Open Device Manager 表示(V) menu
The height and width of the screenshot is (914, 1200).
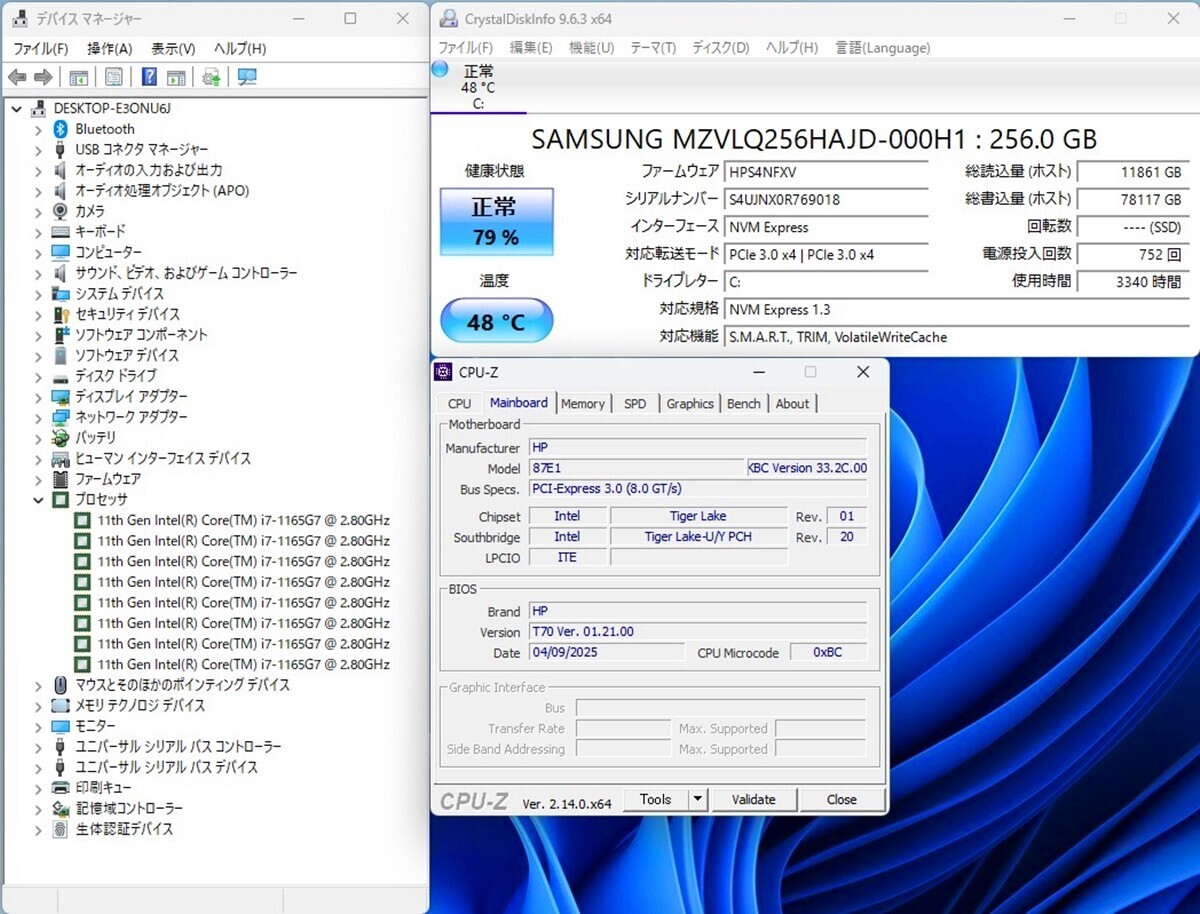(173, 48)
